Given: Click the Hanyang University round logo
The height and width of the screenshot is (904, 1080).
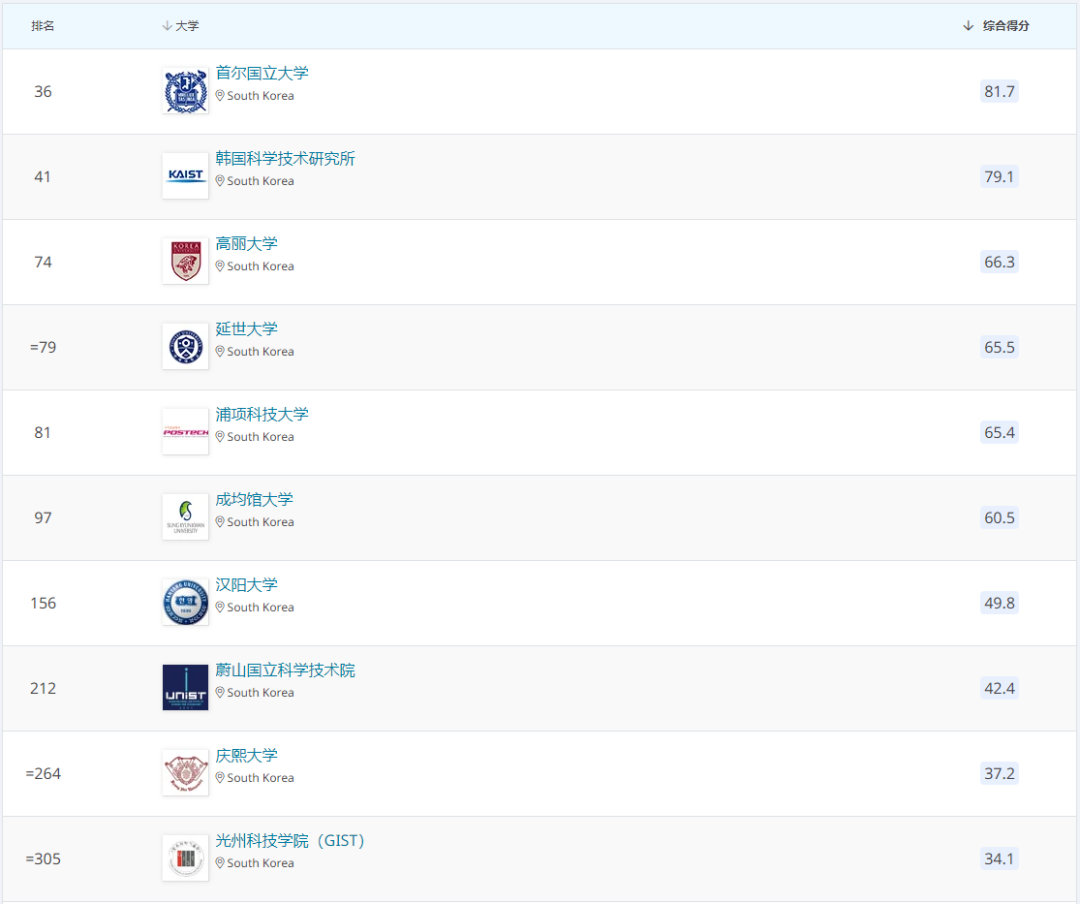Looking at the screenshot, I should point(185,602).
